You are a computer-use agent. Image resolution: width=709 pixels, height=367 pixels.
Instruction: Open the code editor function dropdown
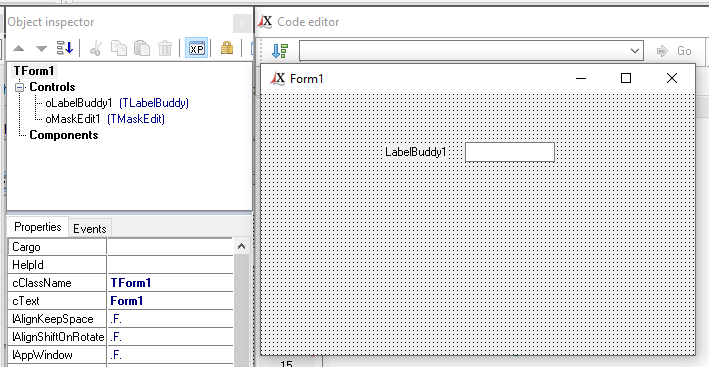471,51
